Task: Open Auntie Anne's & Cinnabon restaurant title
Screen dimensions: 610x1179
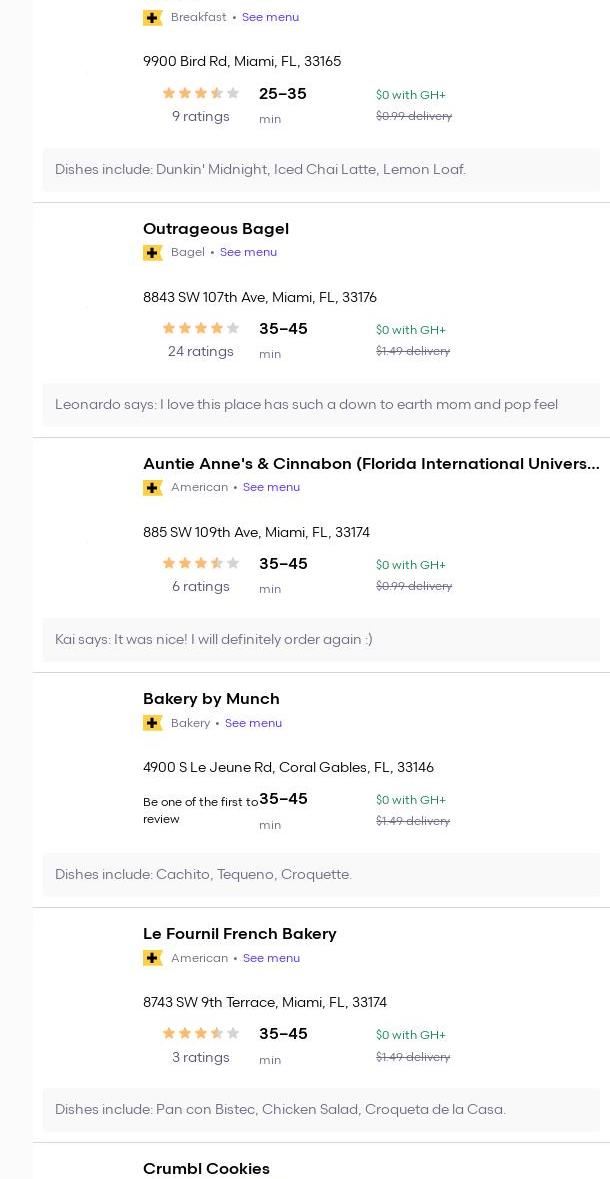Action: [371, 463]
